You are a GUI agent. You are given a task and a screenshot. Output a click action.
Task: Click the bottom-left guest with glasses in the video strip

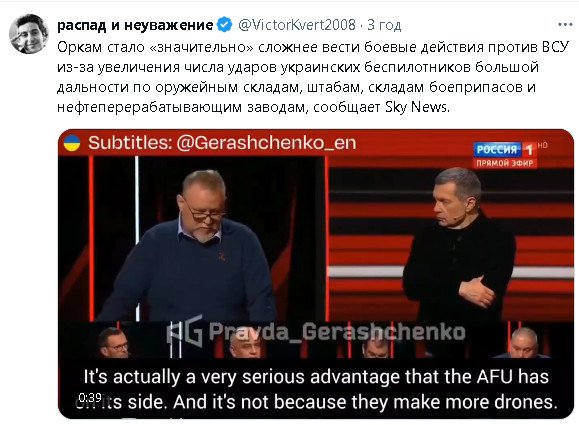(113, 343)
